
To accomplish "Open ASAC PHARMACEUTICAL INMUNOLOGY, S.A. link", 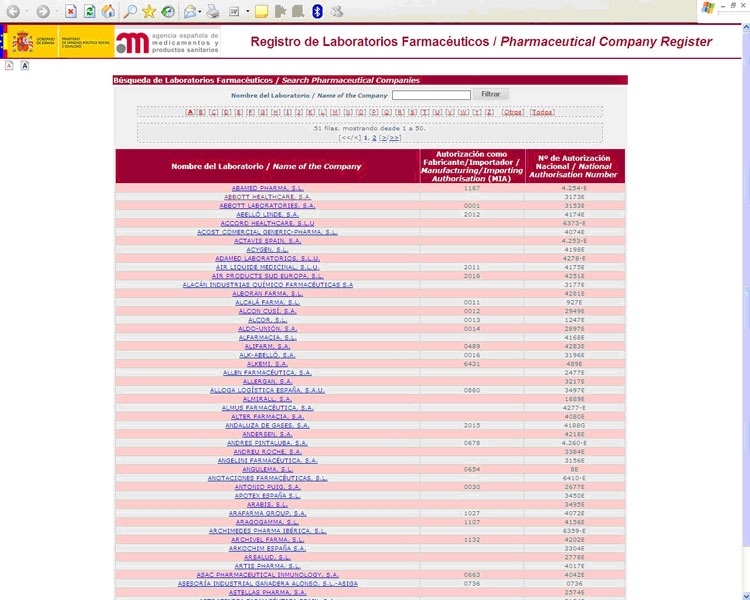I will (267, 575).
